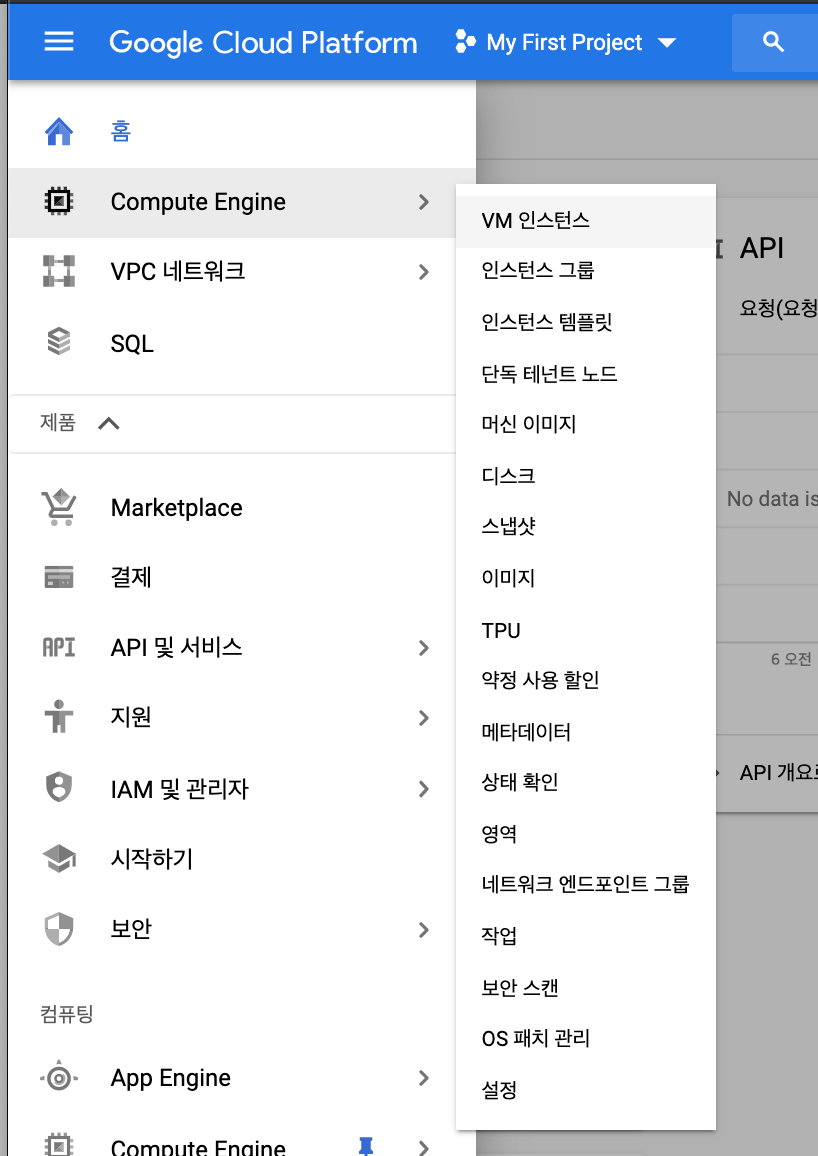Unpin Compute Engine using the pin icon
818x1156 pixels.
(x=366, y=1146)
